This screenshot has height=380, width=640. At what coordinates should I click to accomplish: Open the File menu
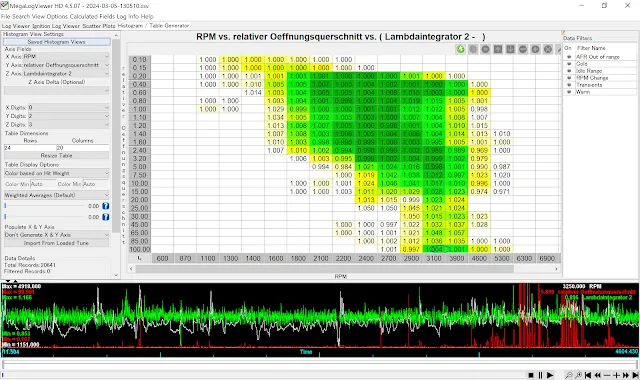5,17
